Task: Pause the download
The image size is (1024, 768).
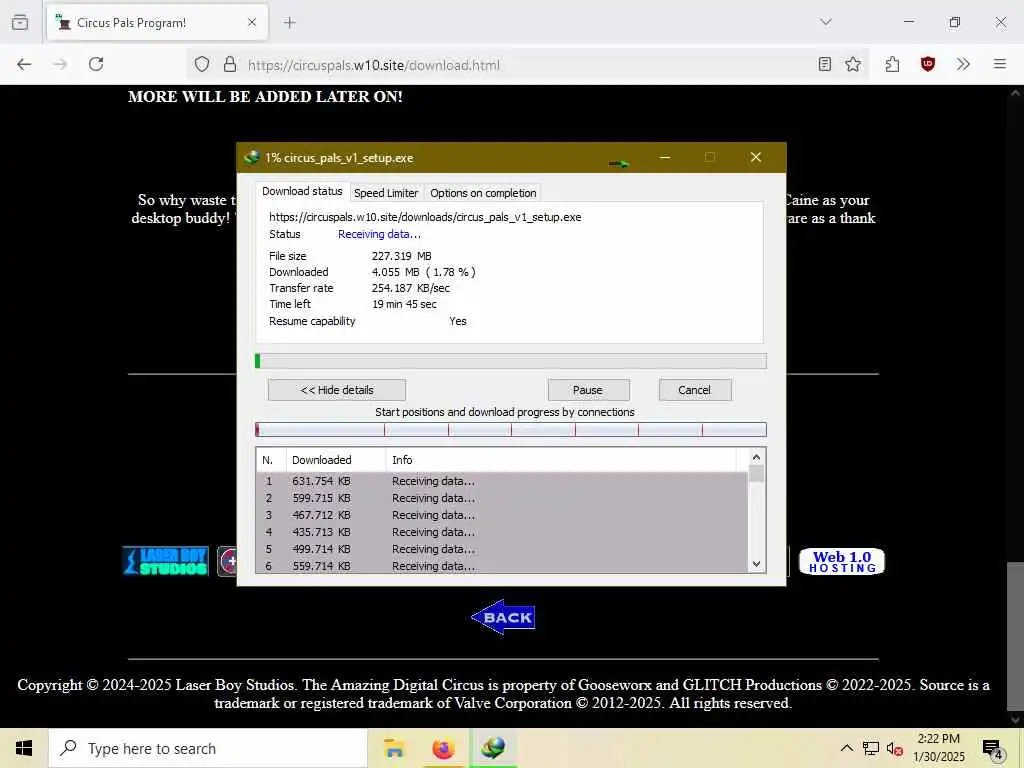Action: pos(588,390)
